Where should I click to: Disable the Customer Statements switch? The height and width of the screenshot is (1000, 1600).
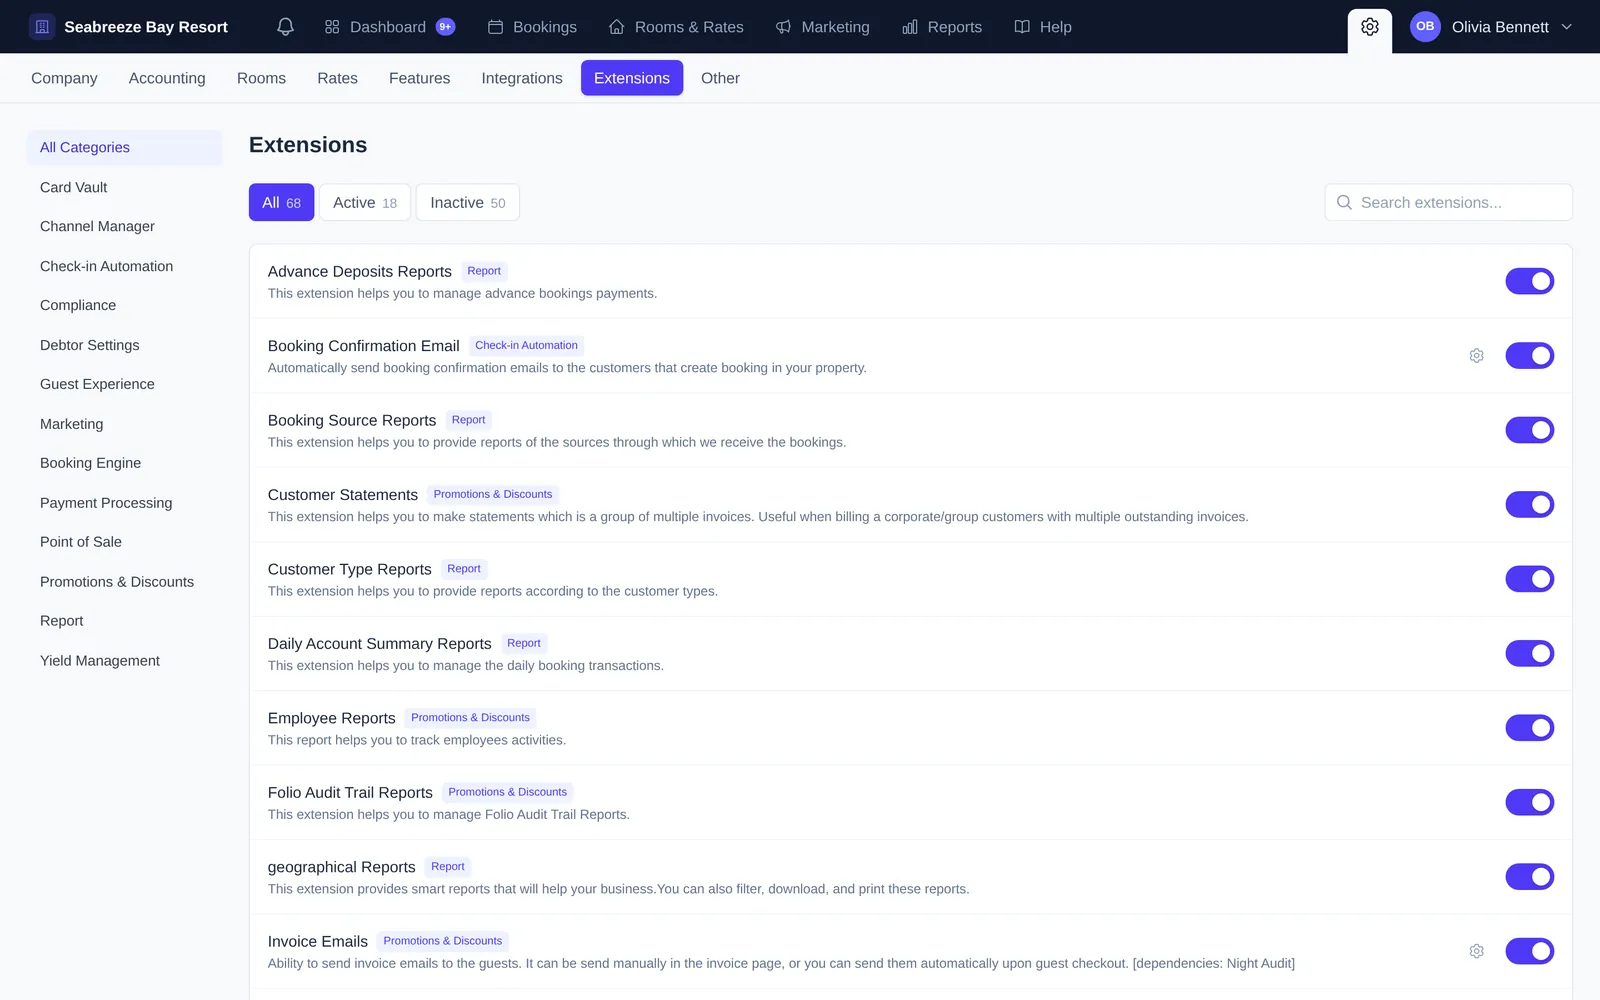tap(1529, 504)
